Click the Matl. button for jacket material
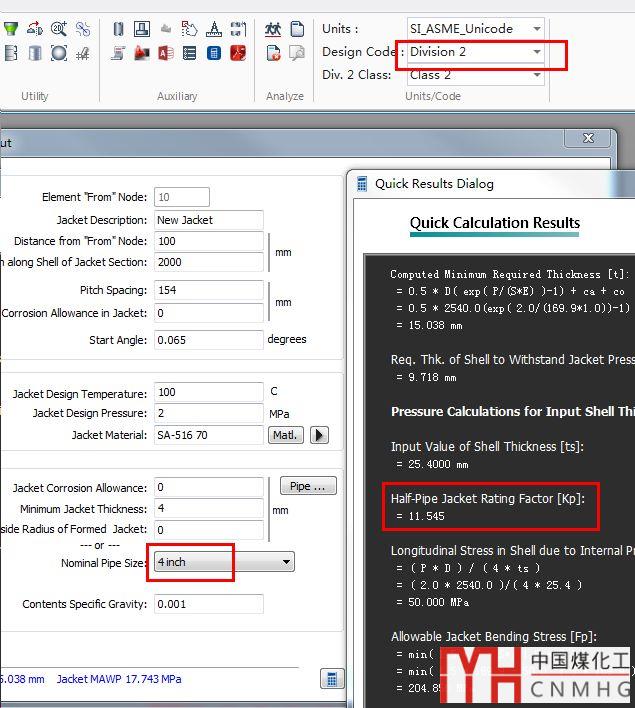The width and height of the screenshot is (635, 708). point(285,435)
